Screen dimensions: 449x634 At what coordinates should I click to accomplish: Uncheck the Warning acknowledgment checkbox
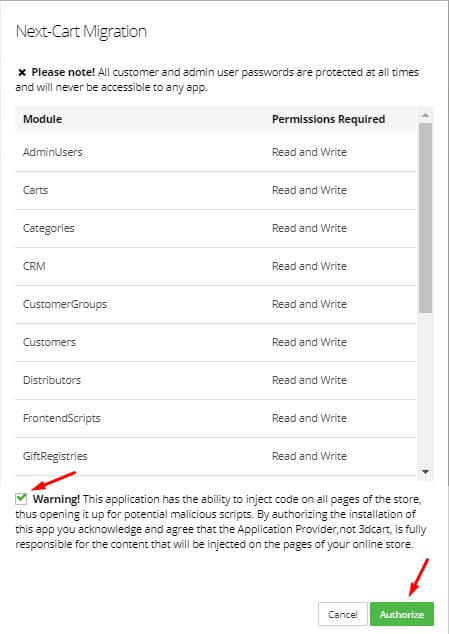tap(21, 499)
